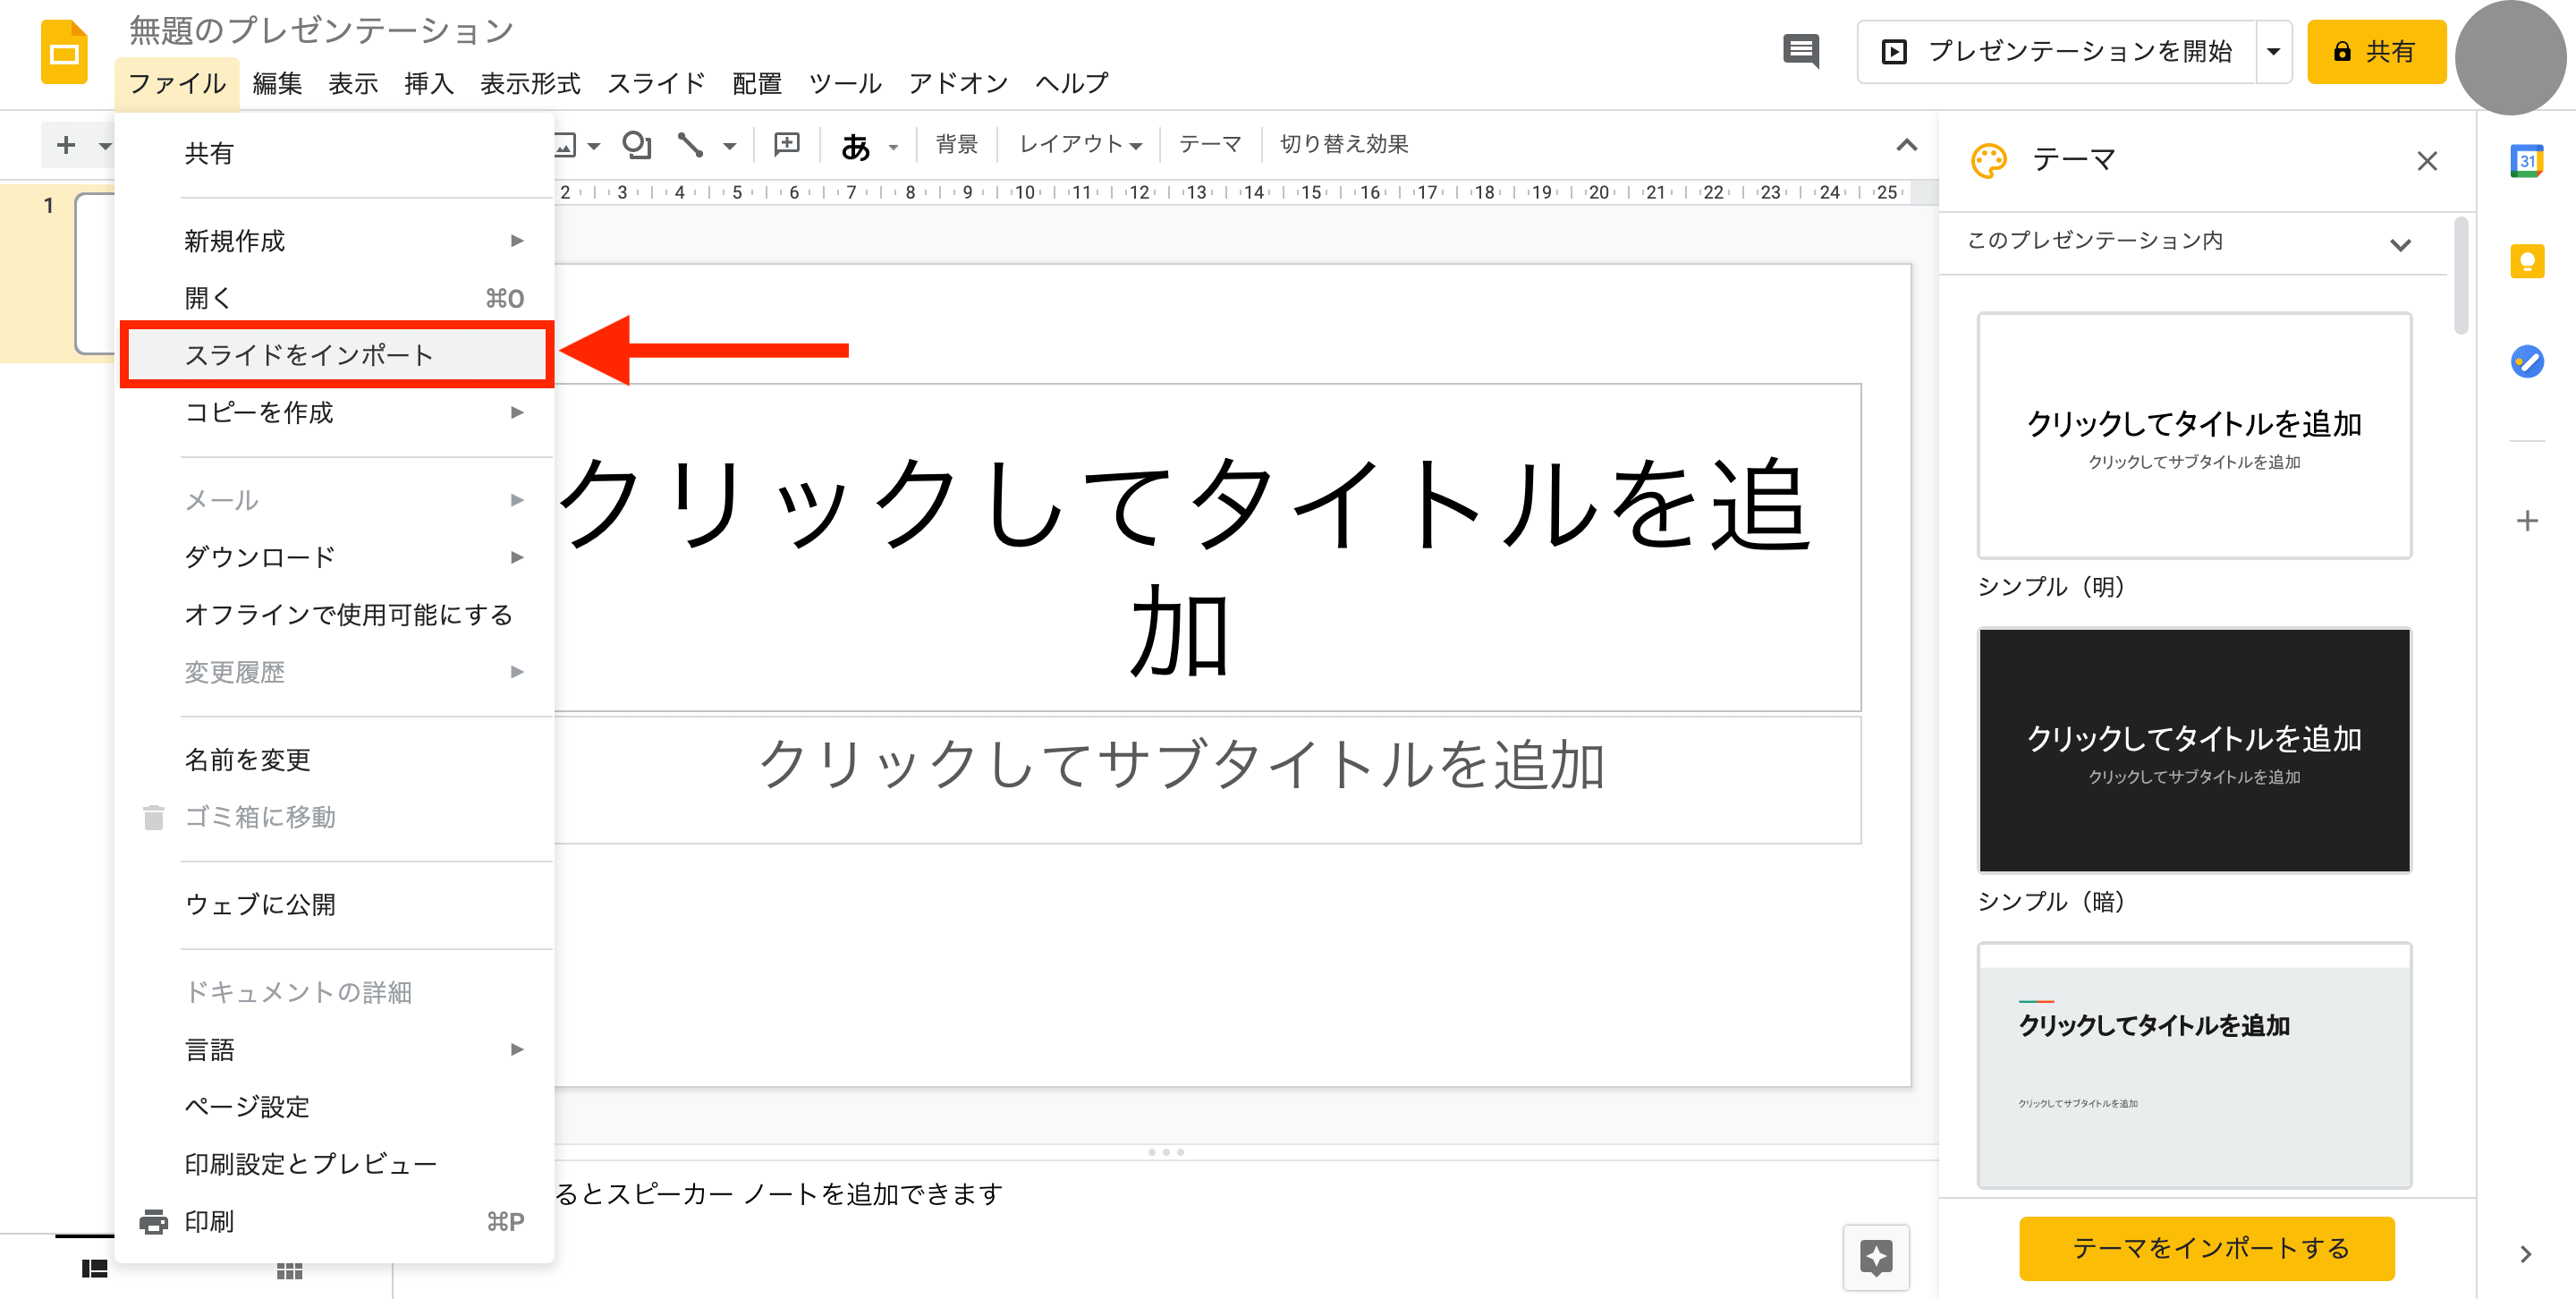Click the Explore button at bottom right
Image resolution: width=2576 pixels, height=1299 pixels.
1876,1257
